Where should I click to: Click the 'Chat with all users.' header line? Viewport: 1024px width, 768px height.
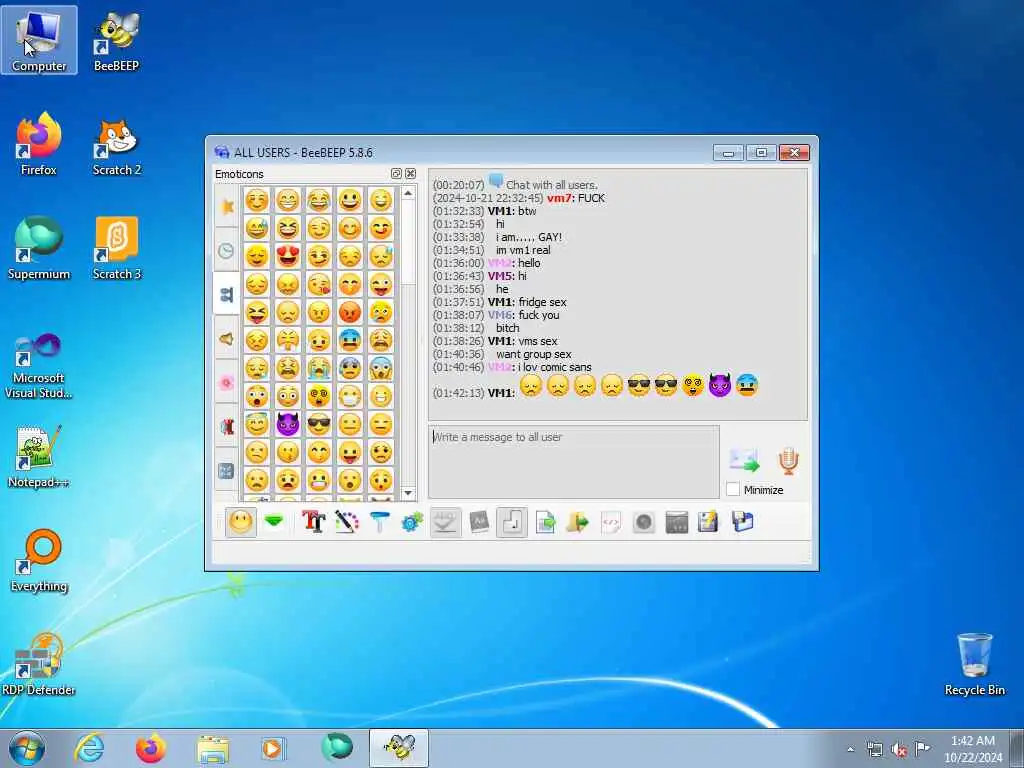551,185
